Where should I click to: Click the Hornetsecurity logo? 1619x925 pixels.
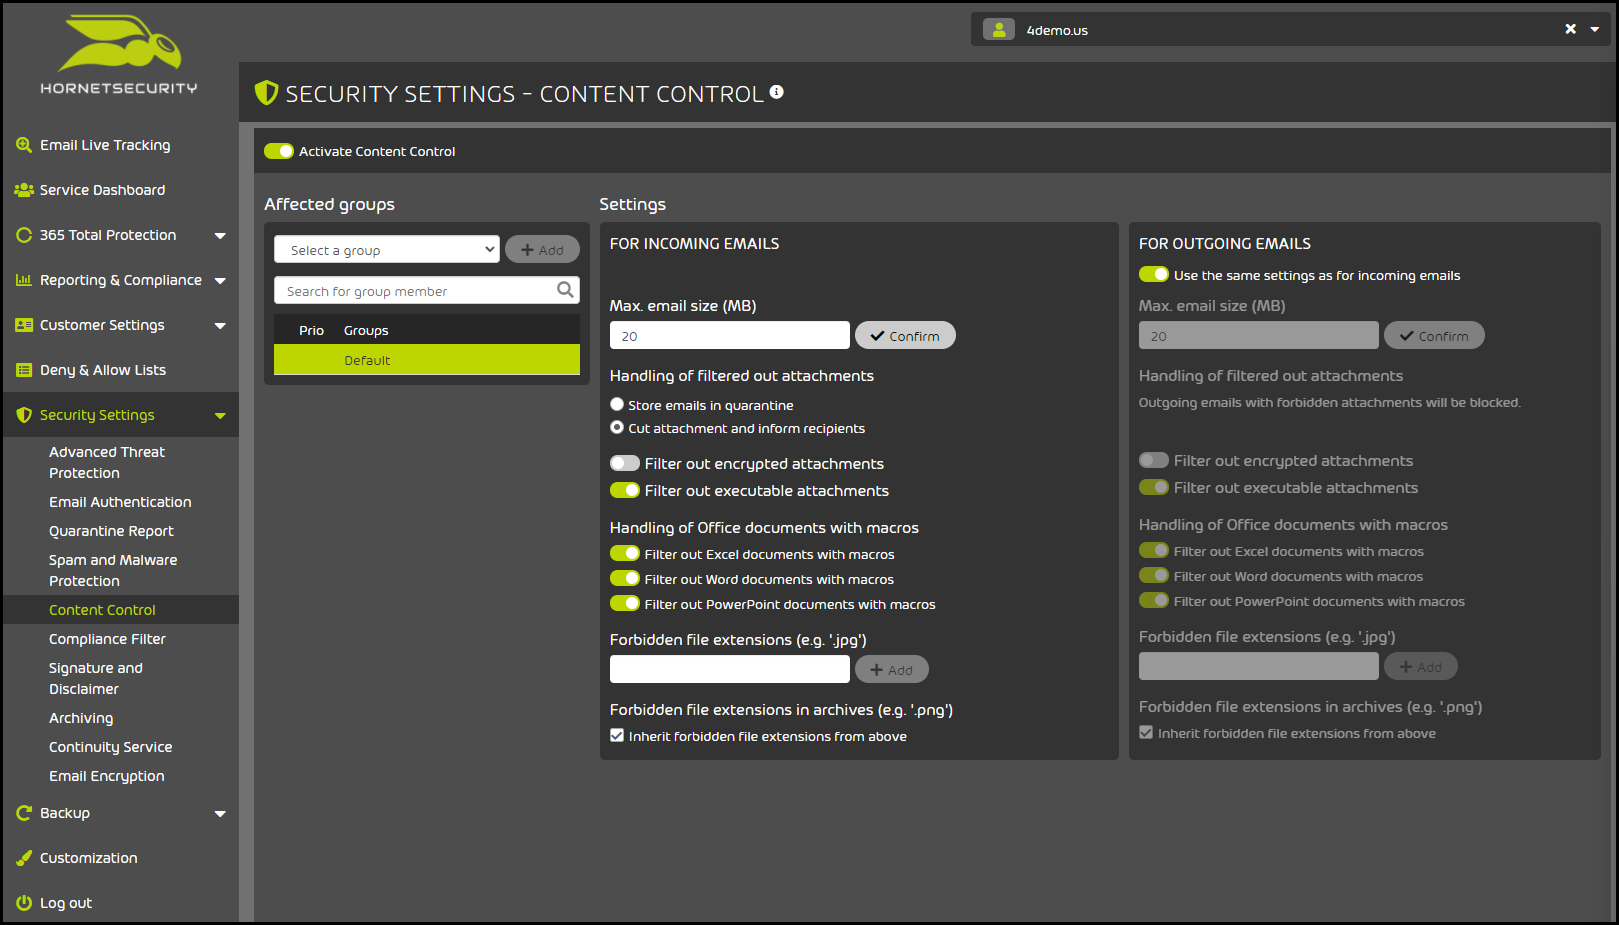(x=119, y=55)
